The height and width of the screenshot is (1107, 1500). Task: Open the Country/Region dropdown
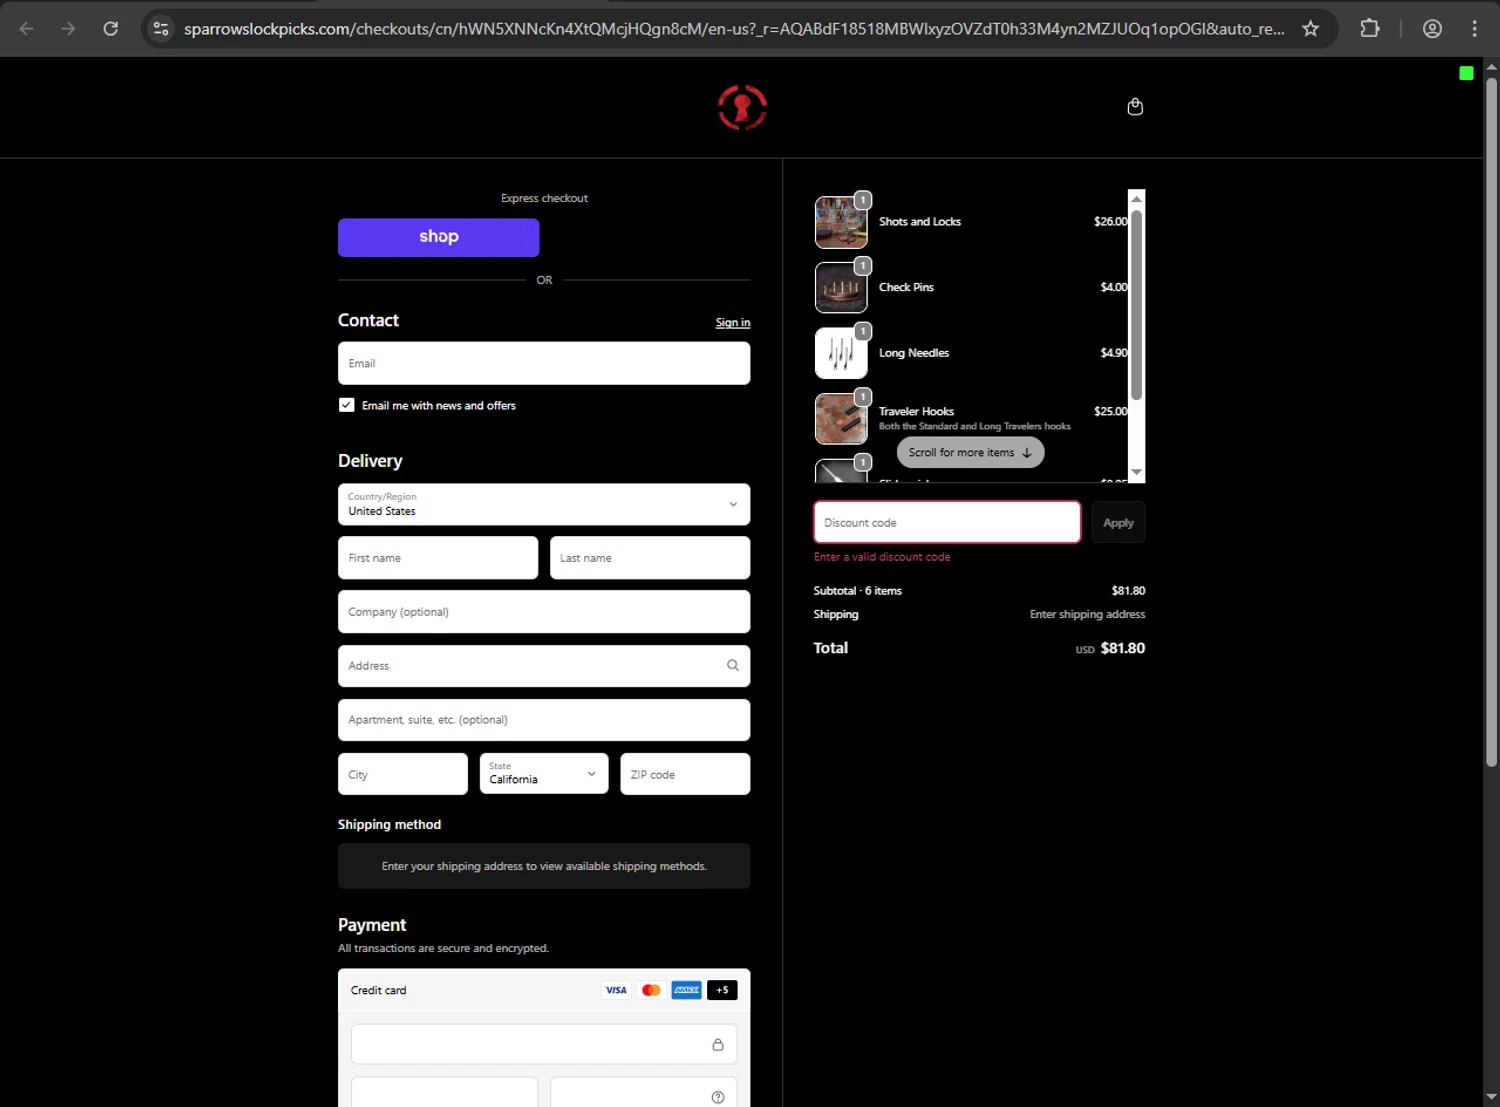(x=544, y=504)
